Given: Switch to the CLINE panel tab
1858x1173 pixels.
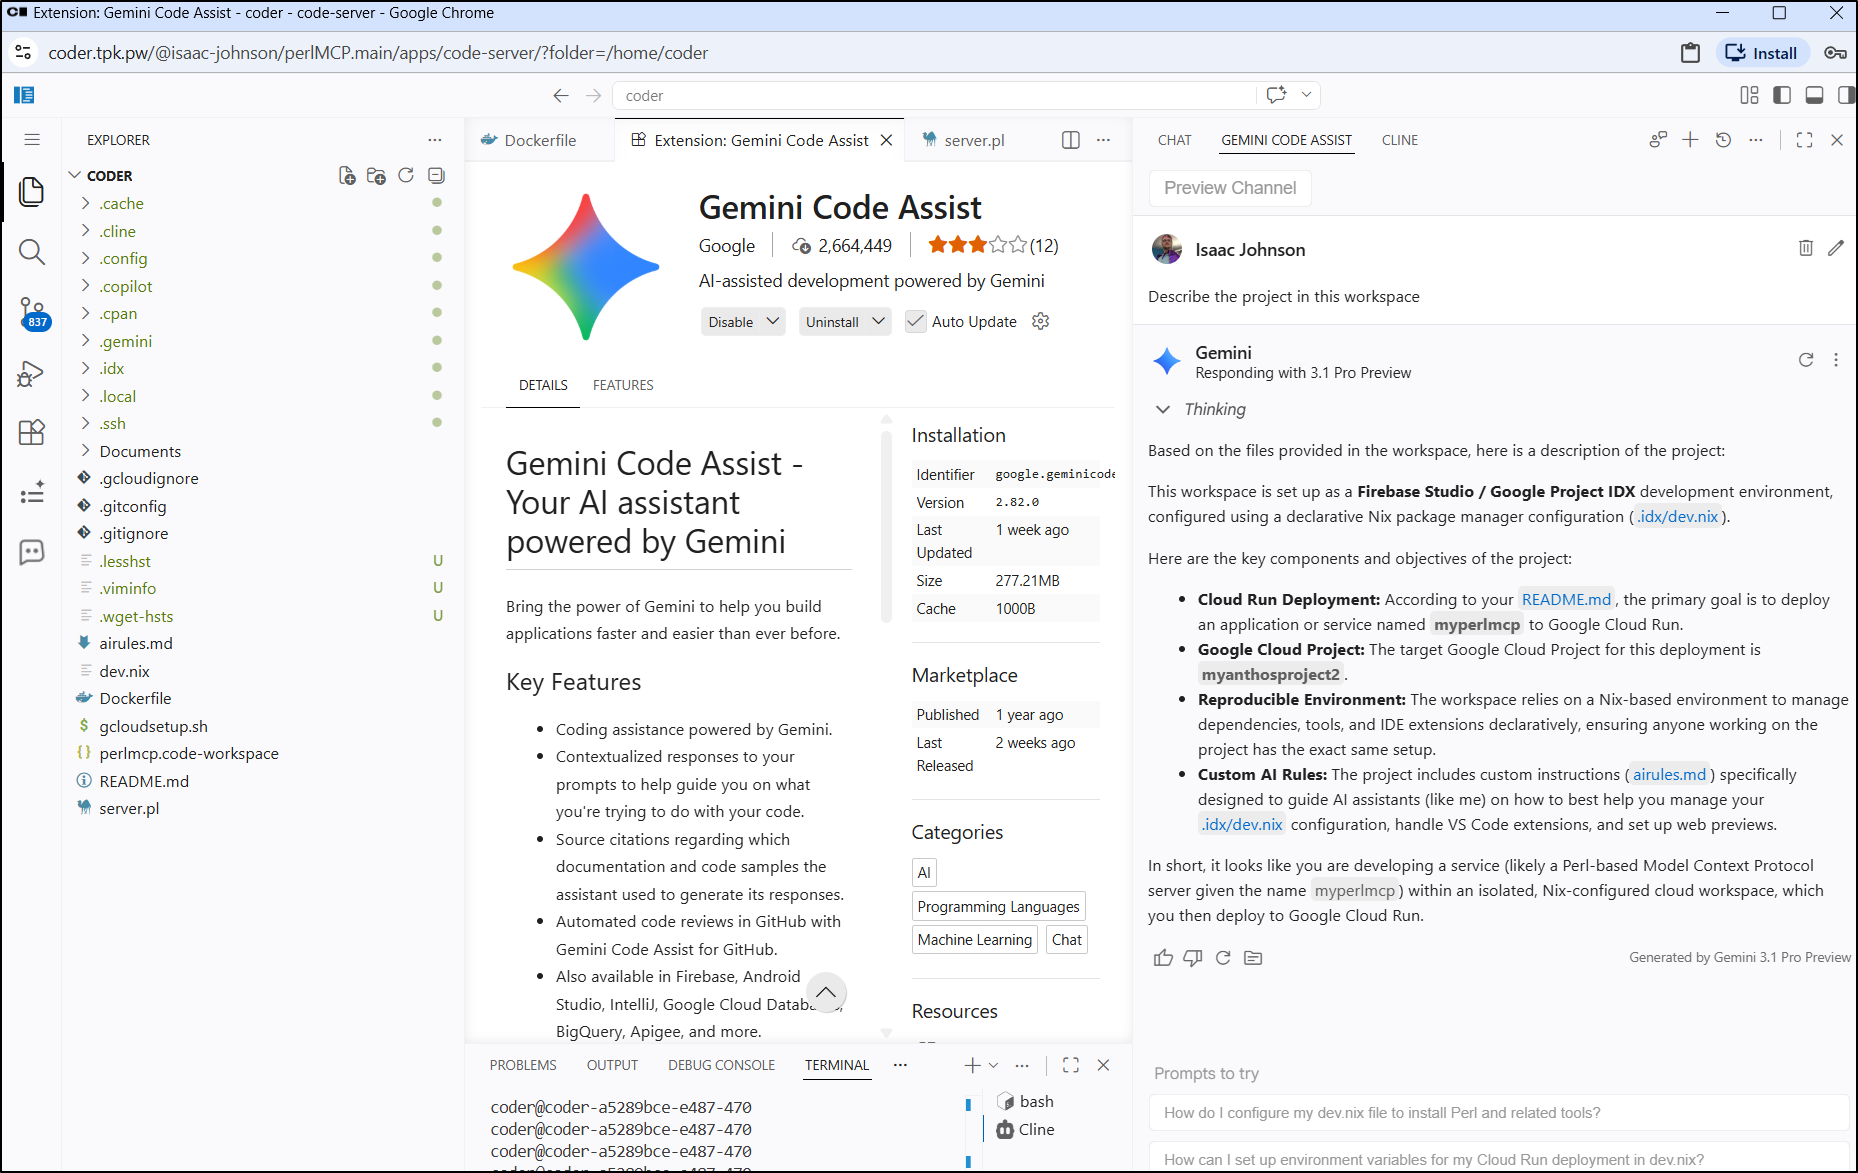Looking at the screenshot, I should point(1400,140).
